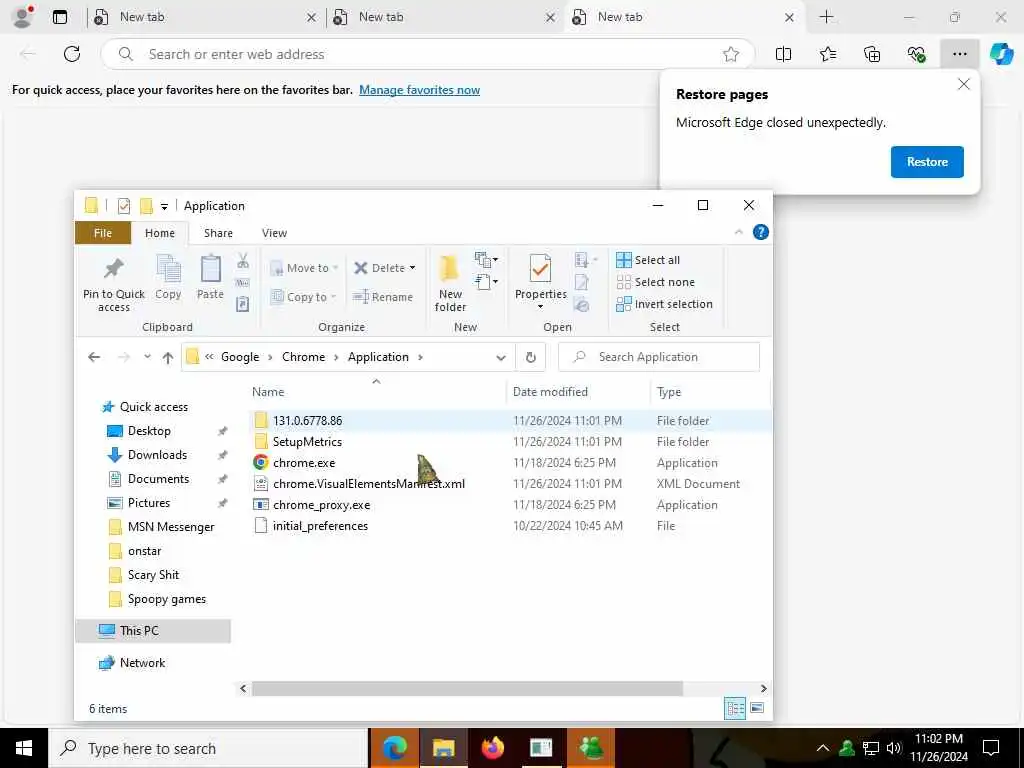Open the New item dropdown

click(487, 260)
